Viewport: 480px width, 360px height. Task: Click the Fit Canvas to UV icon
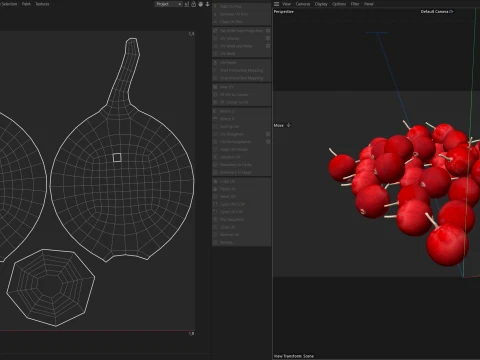pyautogui.click(x=215, y=102)
